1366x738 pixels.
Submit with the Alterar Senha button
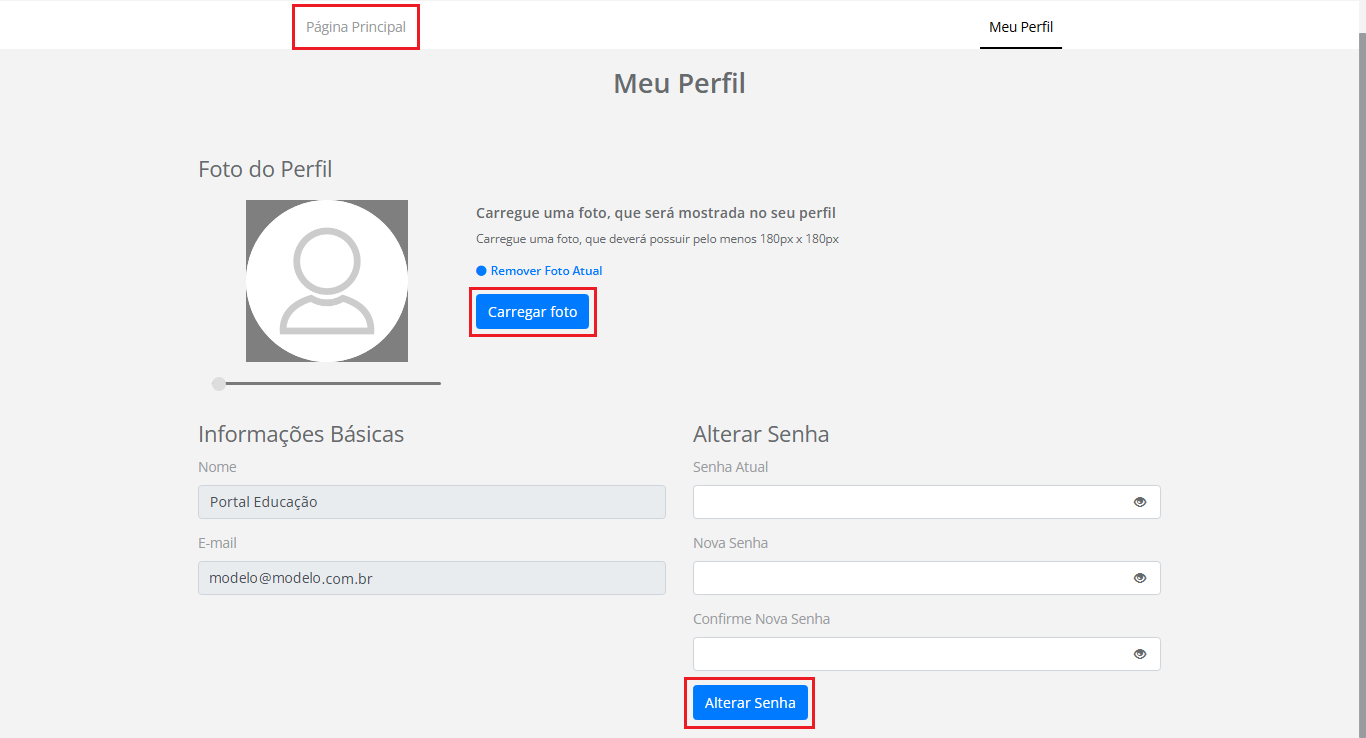pos(750,703)
